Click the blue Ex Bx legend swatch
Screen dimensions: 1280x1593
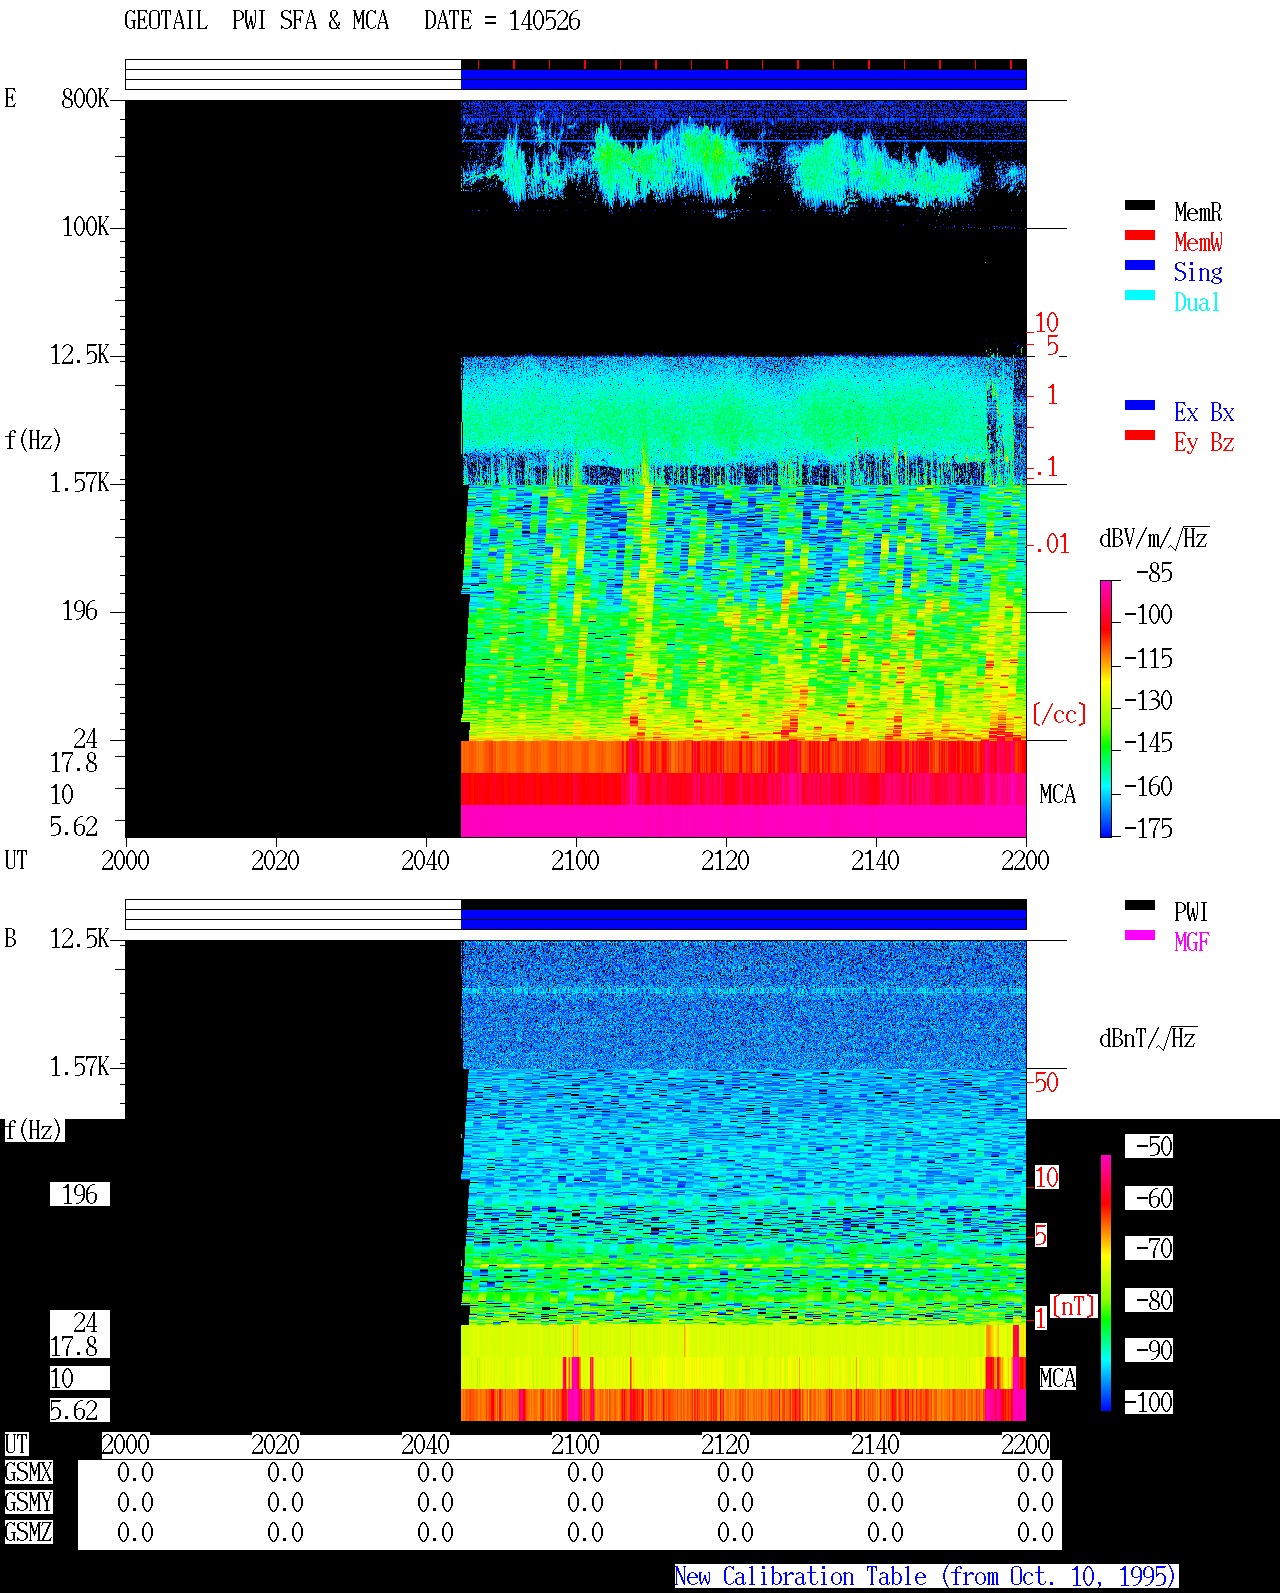1140,405
